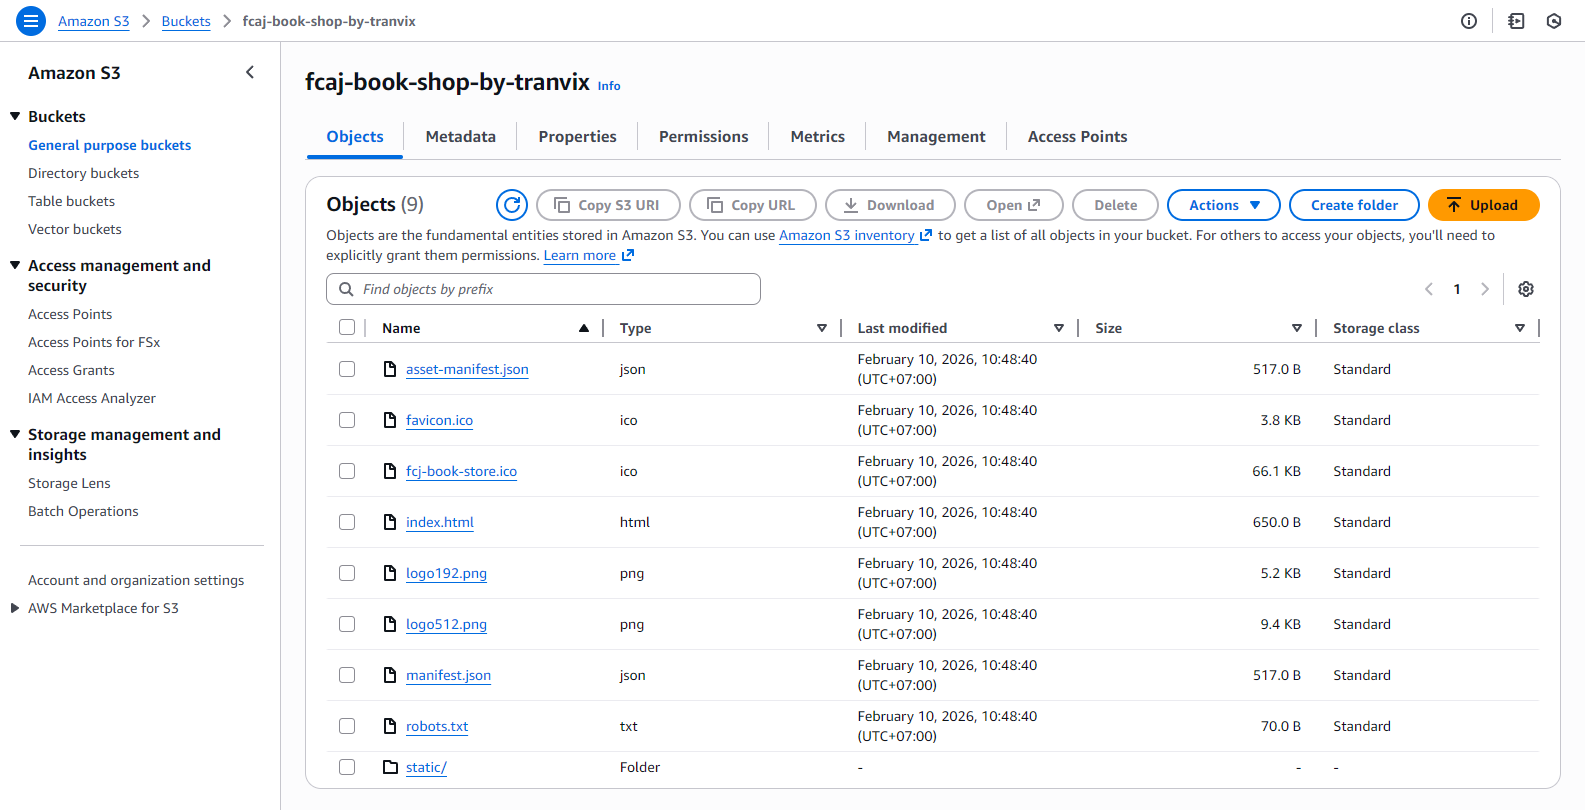Click the orange Upload button
Viewport: 1585px width, 810px height.
click(1484, 205)
